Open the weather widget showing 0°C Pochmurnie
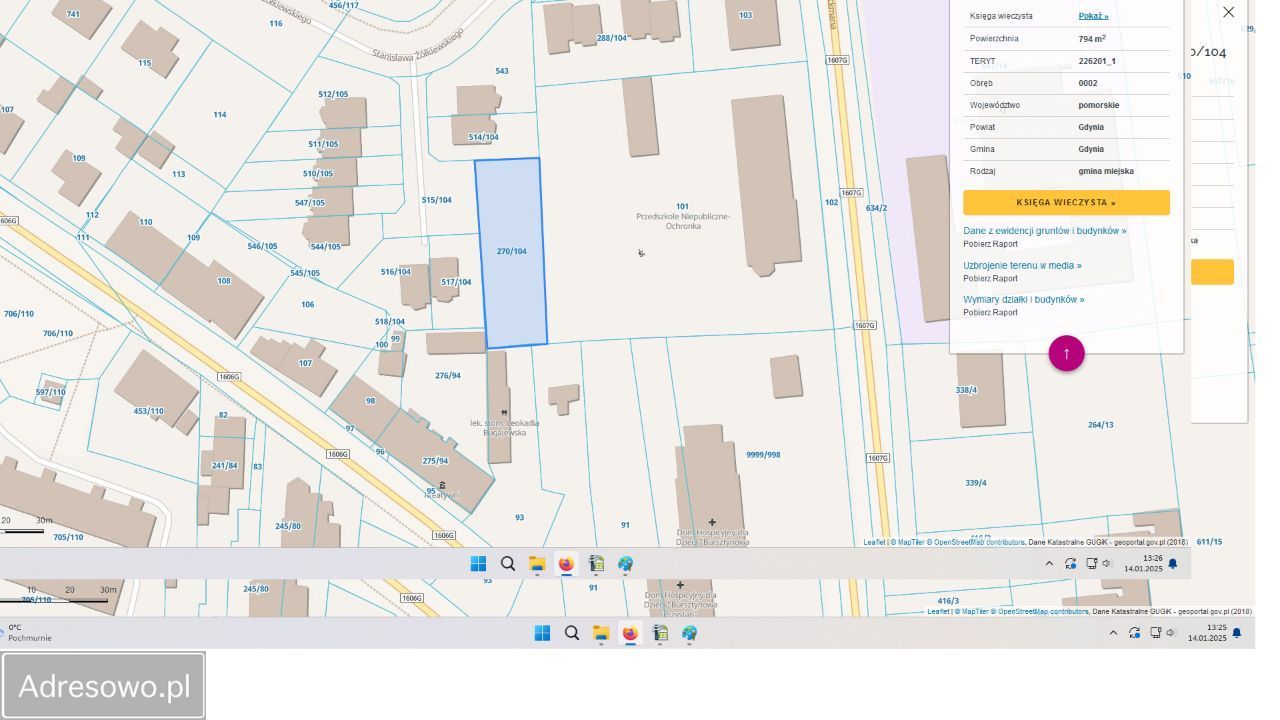Screen dimensions: 1280x720 (30, 633)
